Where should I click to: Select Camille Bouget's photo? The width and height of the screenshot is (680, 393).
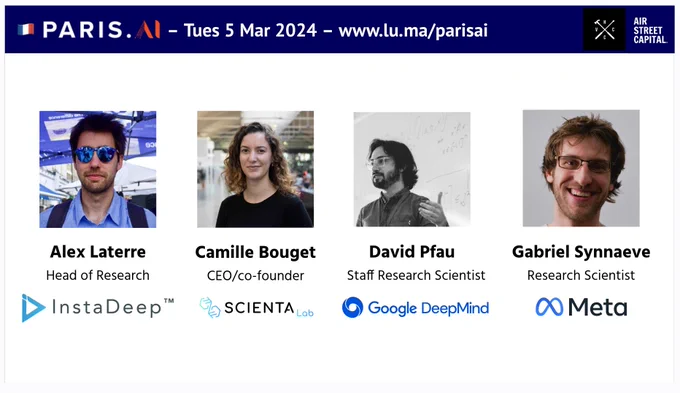(x=255, y=169)
